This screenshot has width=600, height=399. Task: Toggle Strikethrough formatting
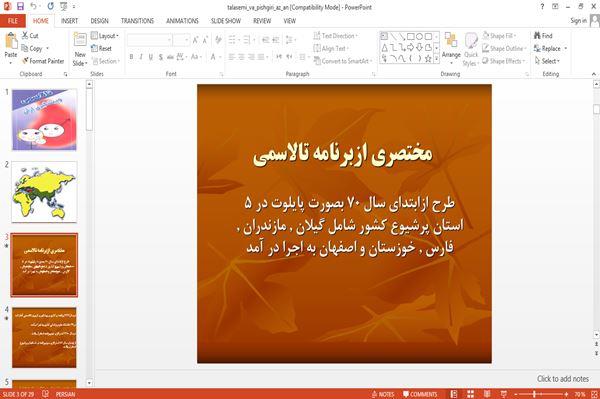[170, 57]
